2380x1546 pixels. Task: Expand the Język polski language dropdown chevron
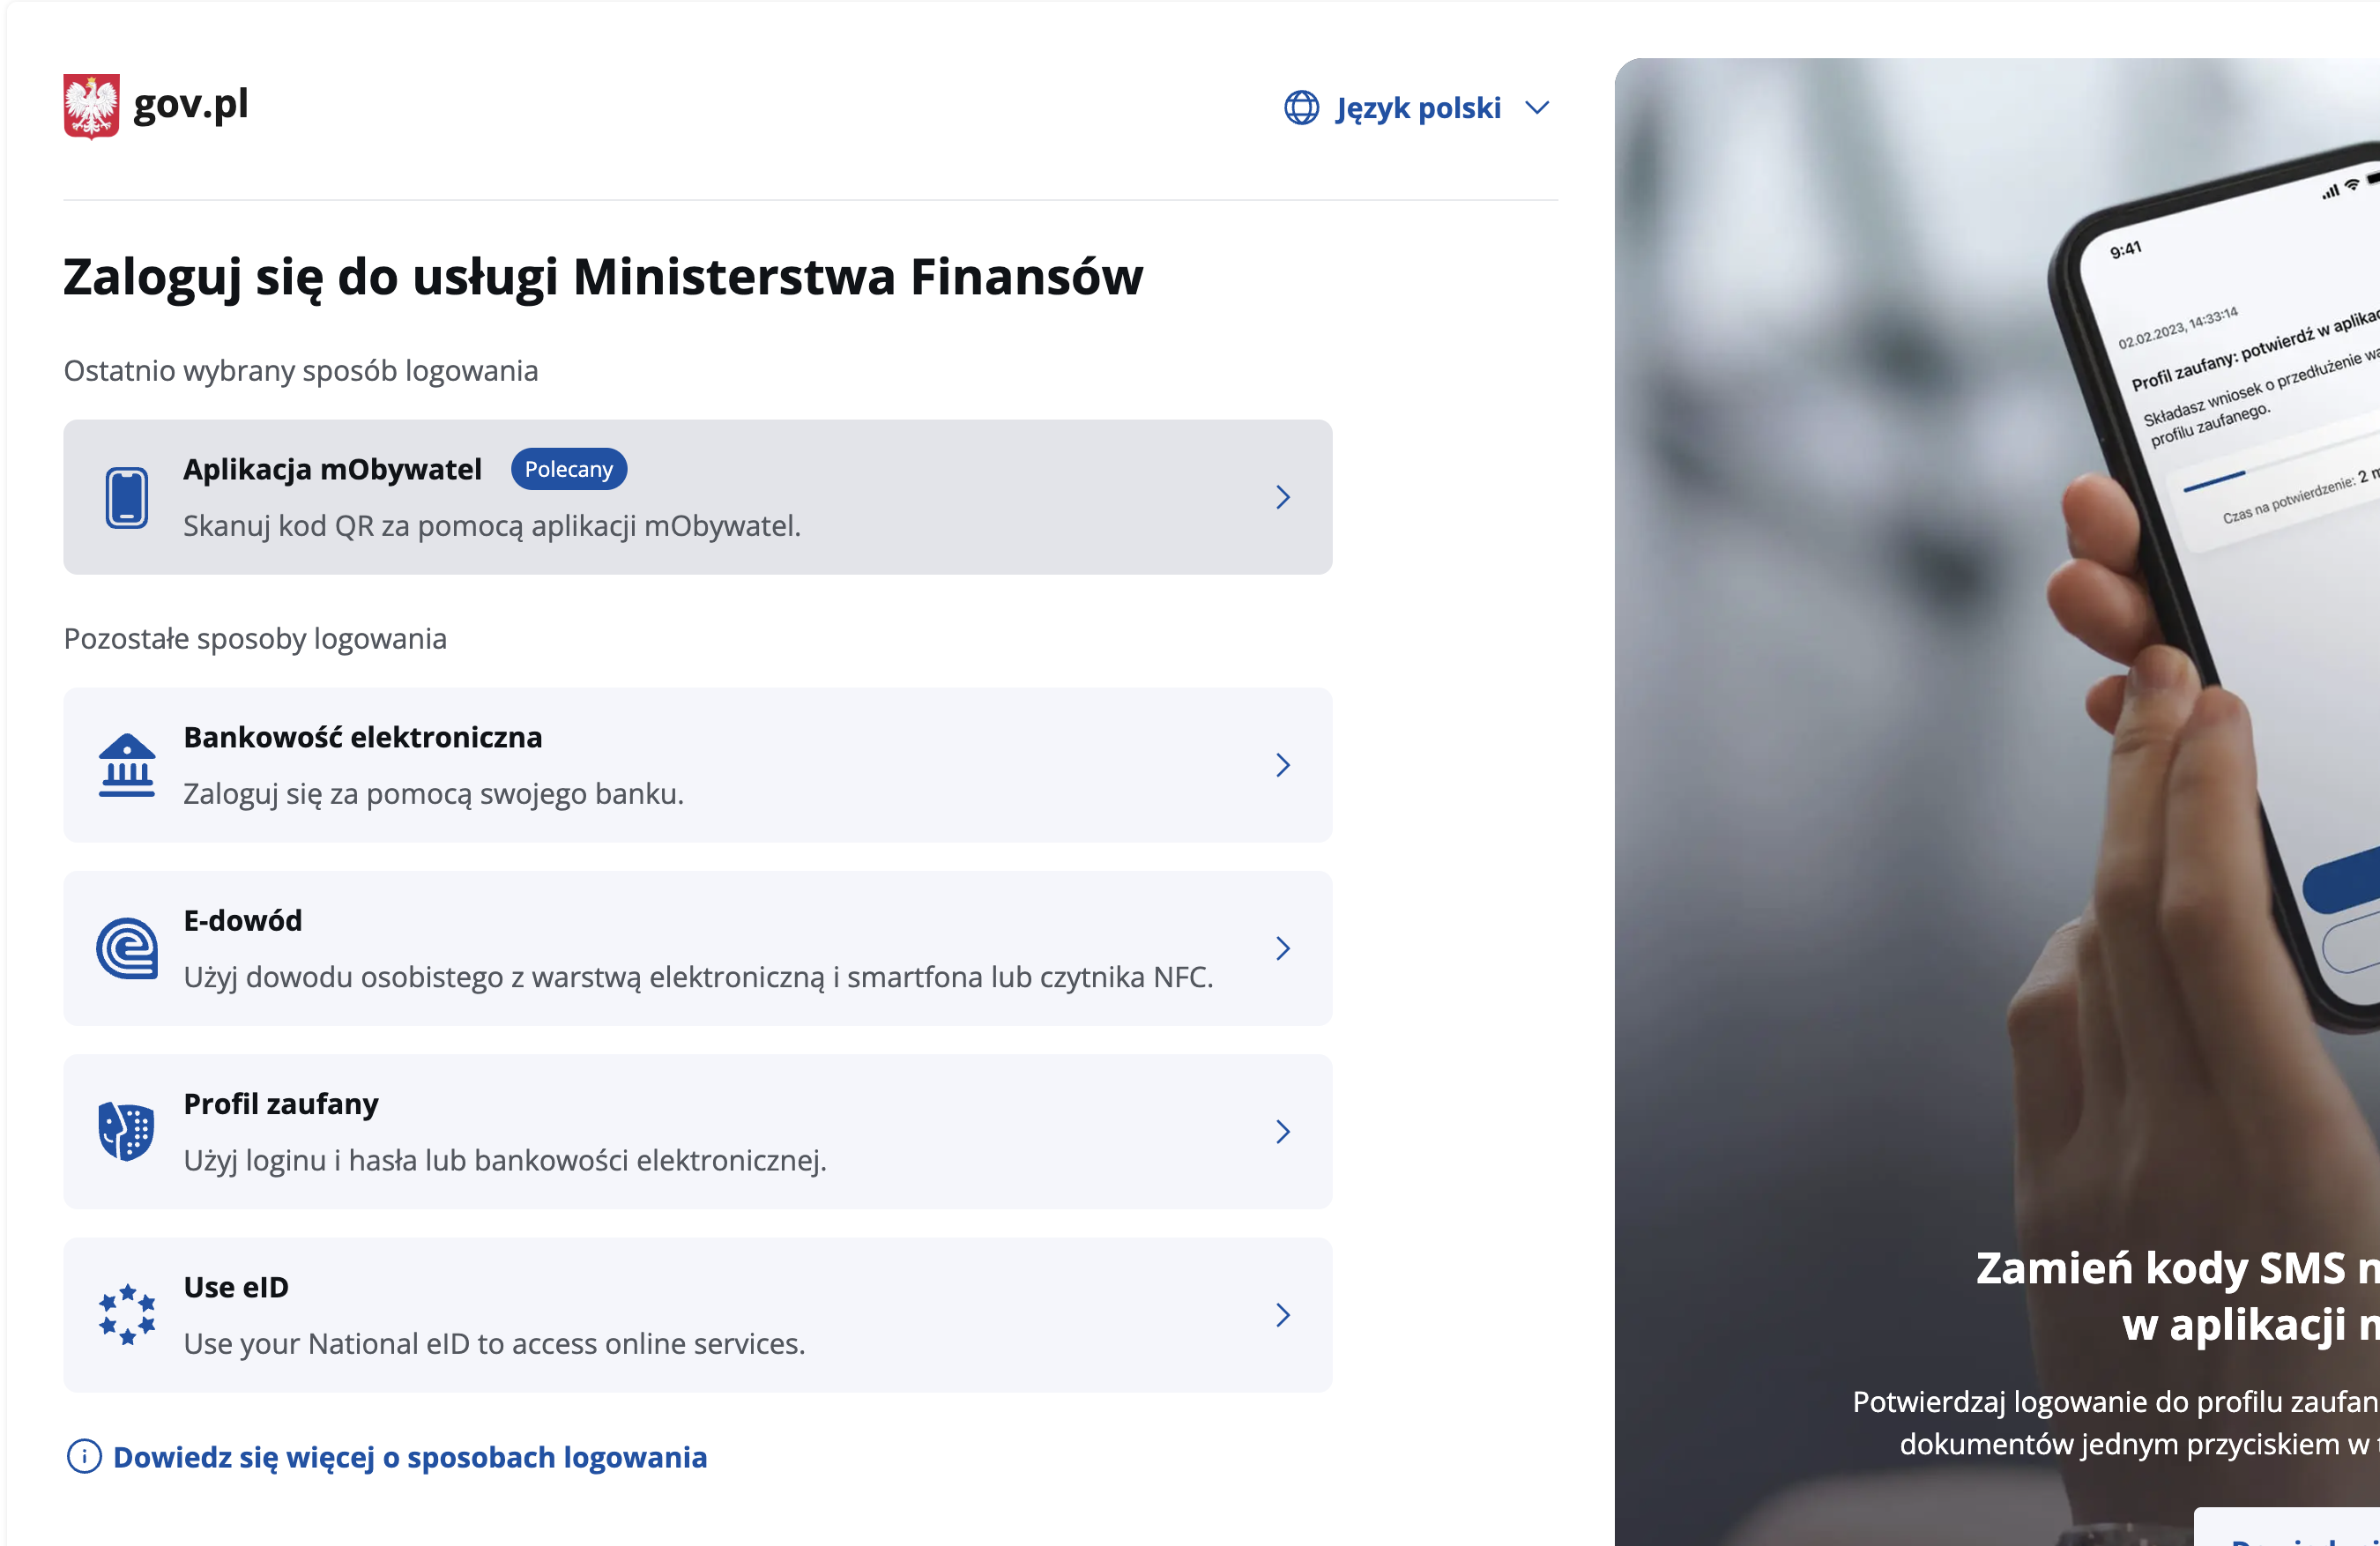1537,107
